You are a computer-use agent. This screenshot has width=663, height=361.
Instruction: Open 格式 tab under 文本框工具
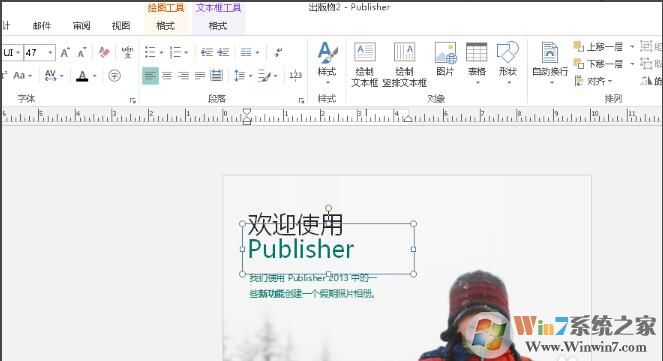(218, 26)
